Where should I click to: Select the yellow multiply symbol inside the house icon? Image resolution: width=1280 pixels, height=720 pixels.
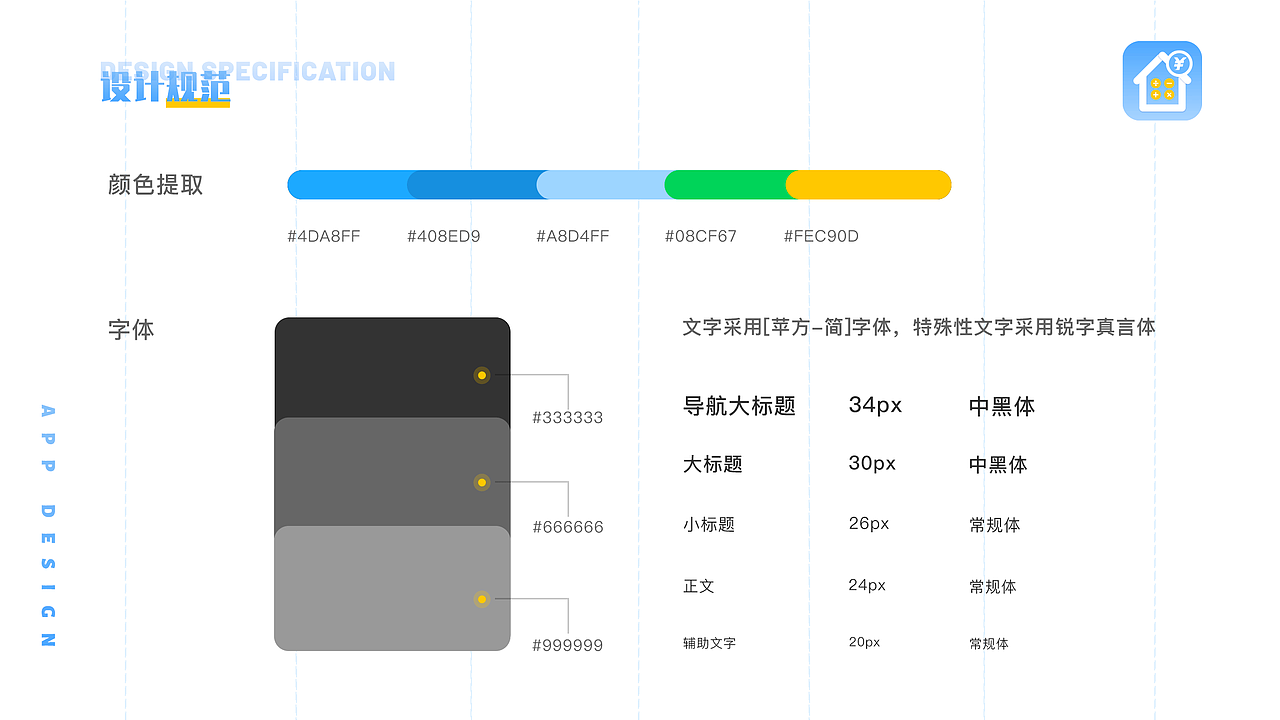tap(1169, 95)
